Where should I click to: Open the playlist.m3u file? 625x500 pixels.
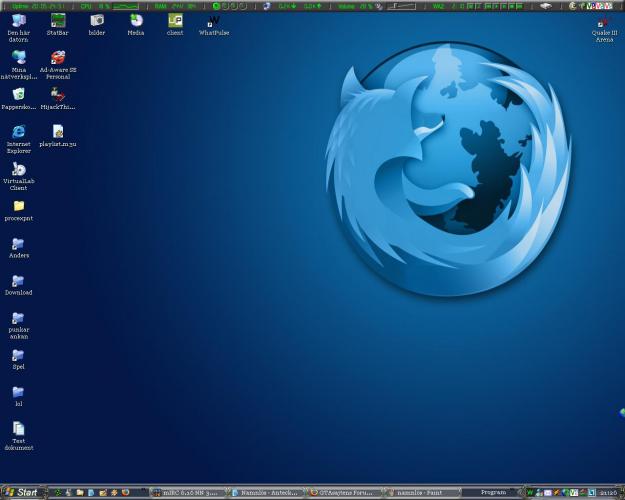tap(58, 132)
